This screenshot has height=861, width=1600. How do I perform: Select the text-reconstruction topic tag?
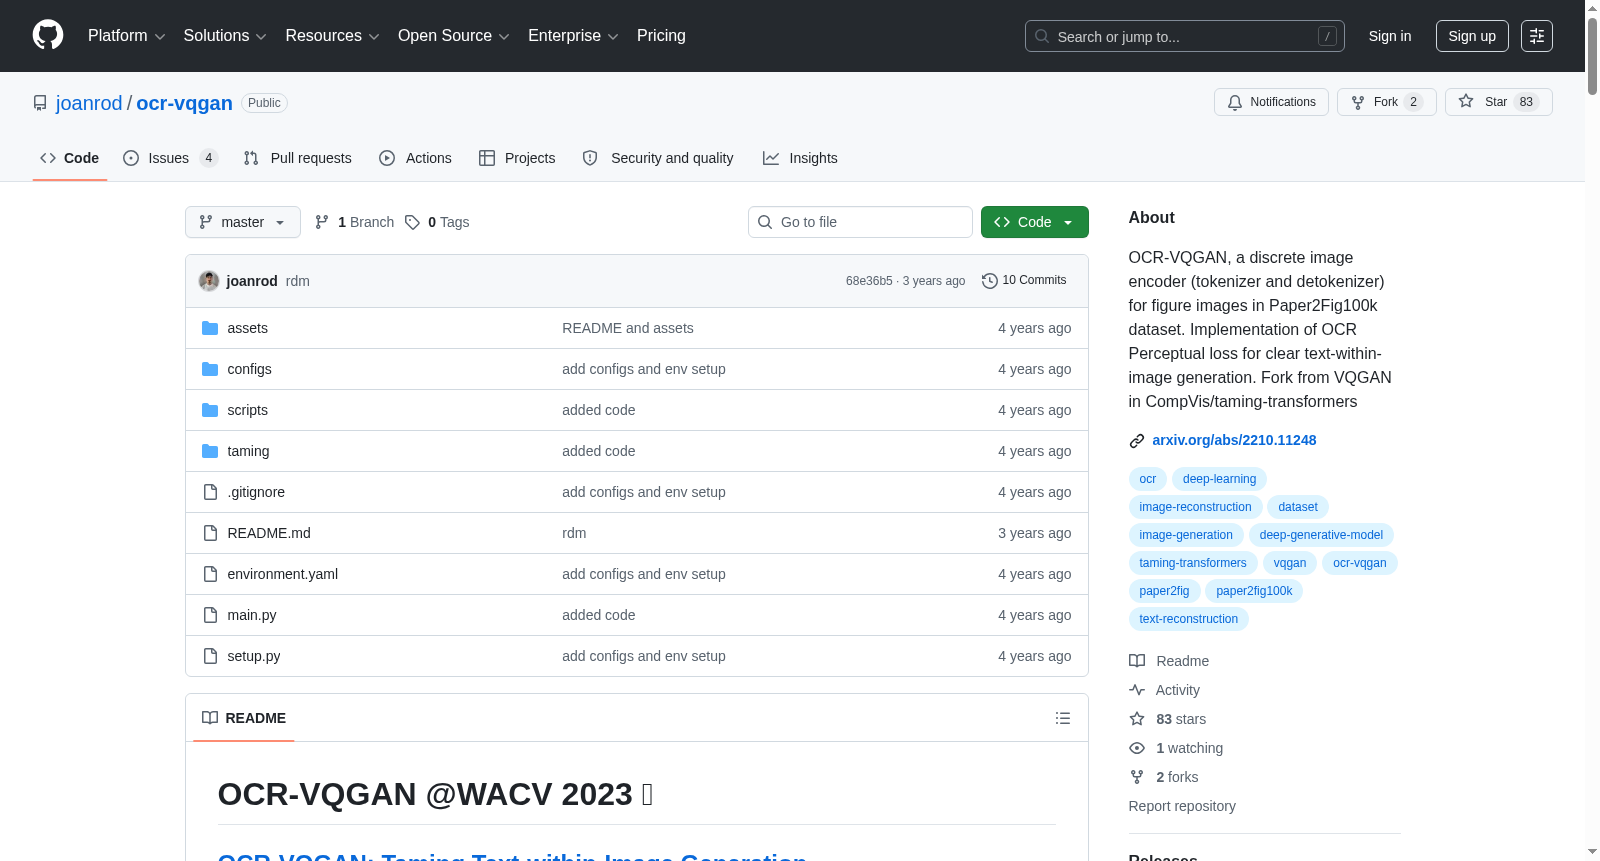pos(1188,619)
